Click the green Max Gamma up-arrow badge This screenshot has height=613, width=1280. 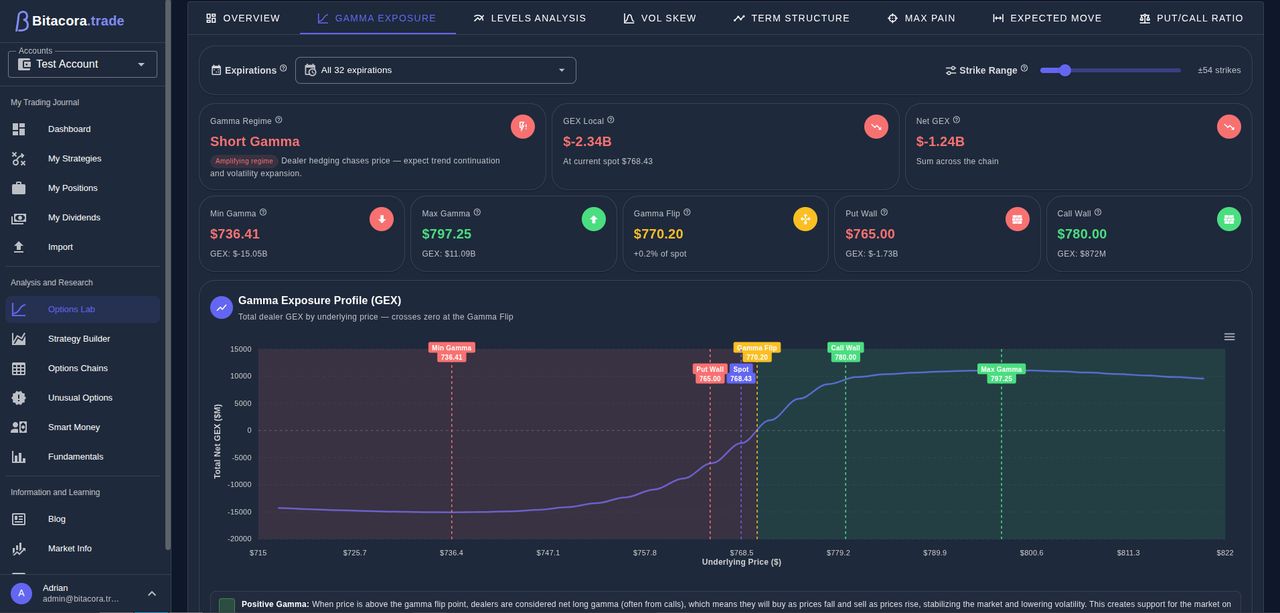pos(594,219)
